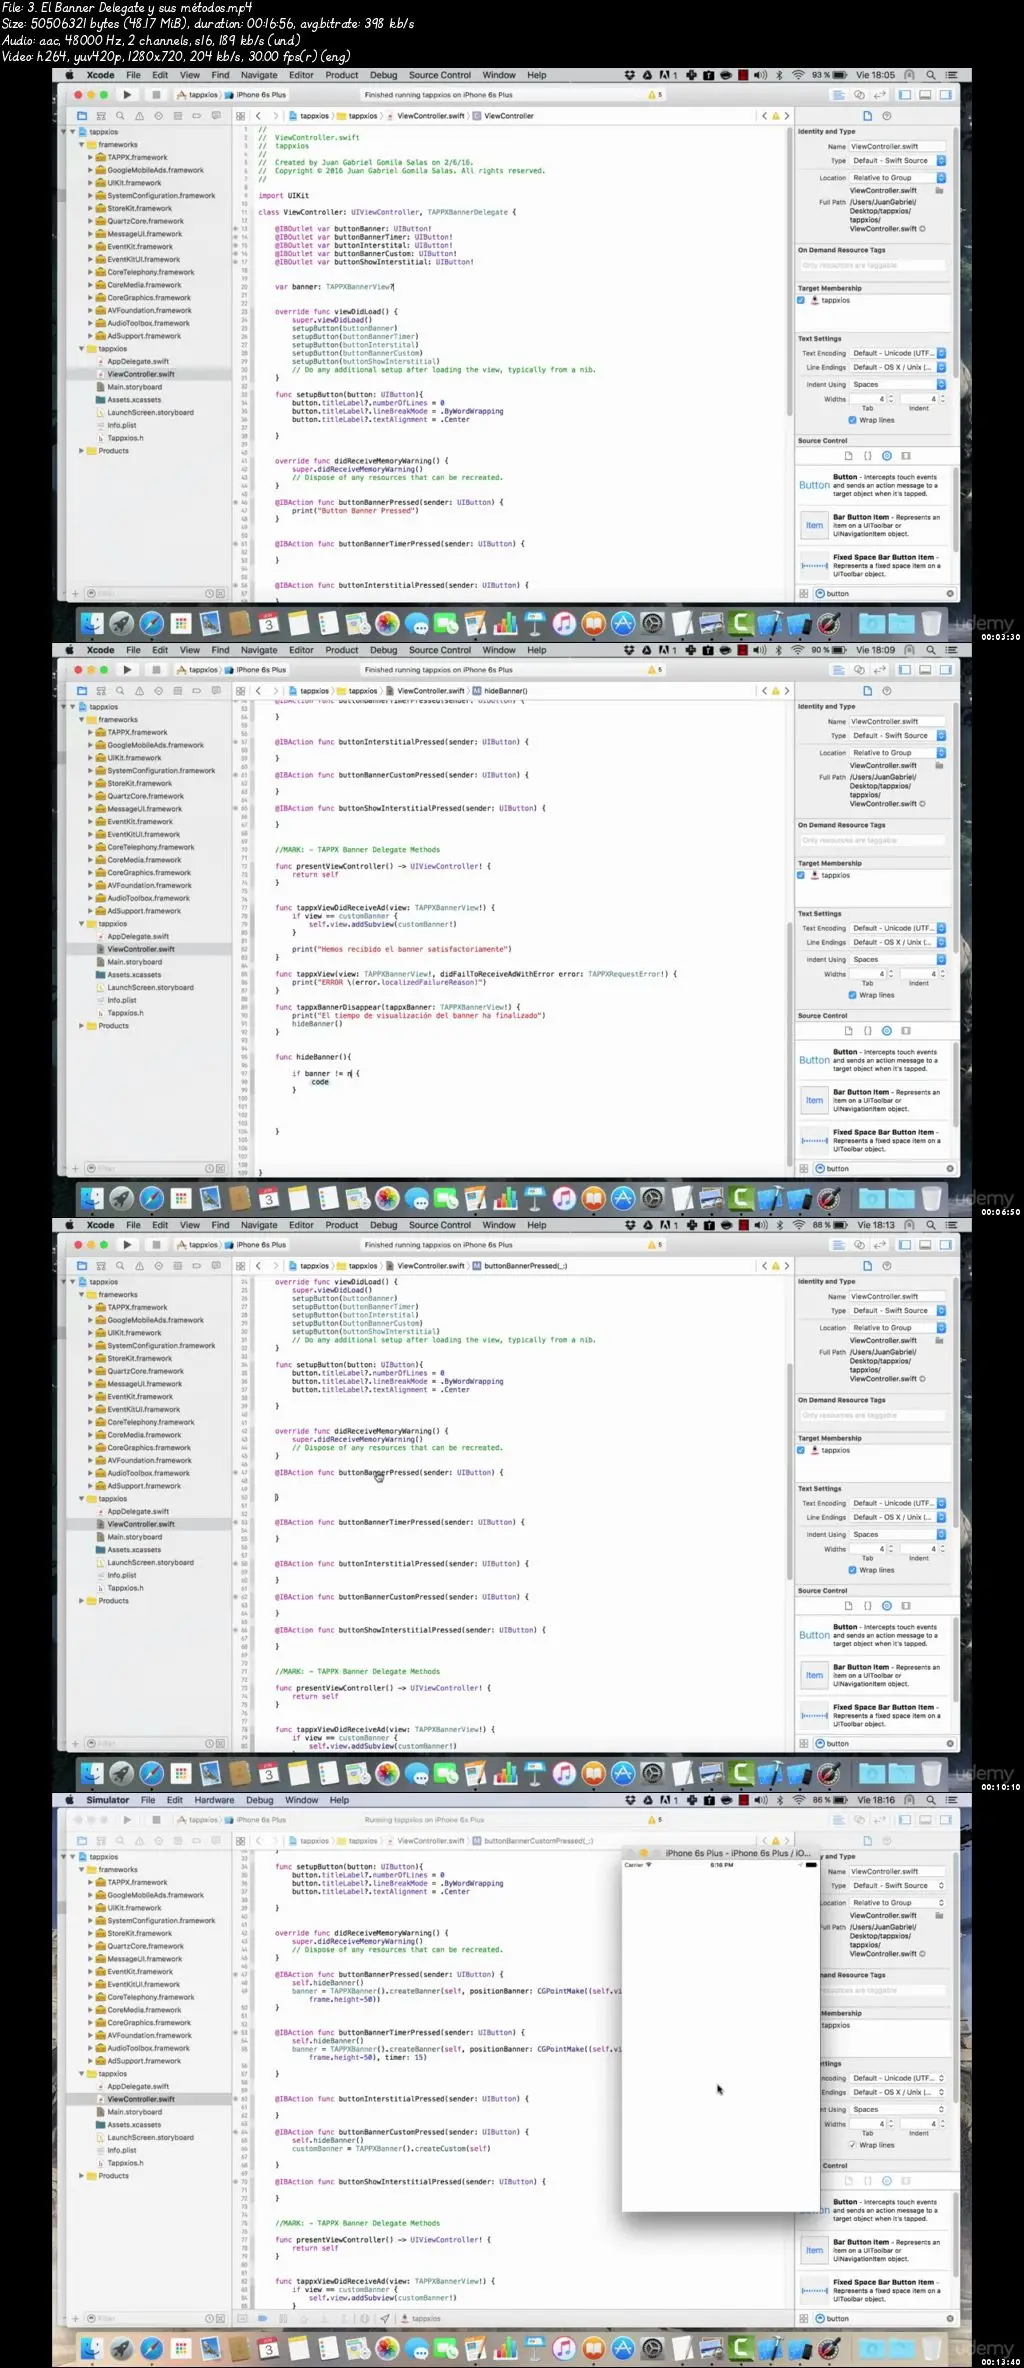Open Text Encoding dropdown in the 00:10:10 inspector

(x=898, y=1503)
